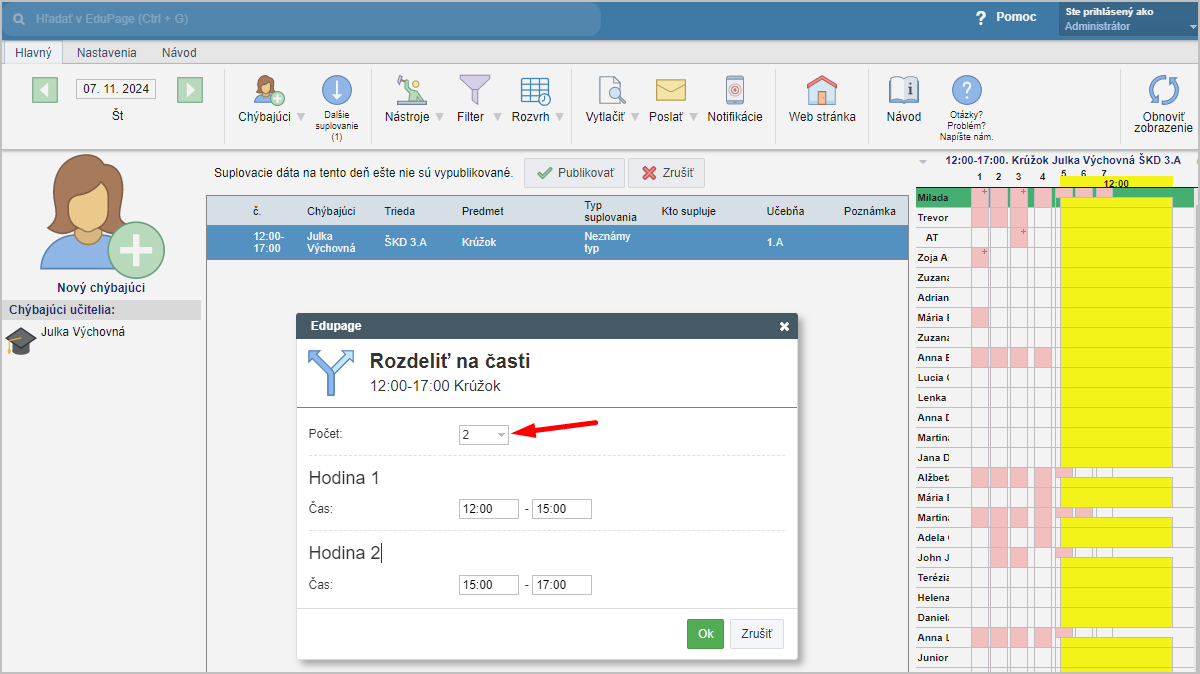Go to the previous day arrow
The image size is (1200, 674).
coord(45,90)
